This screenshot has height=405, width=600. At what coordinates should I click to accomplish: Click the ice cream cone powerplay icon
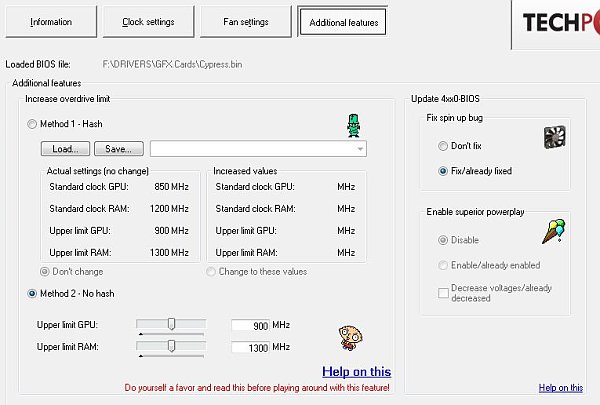554,230
